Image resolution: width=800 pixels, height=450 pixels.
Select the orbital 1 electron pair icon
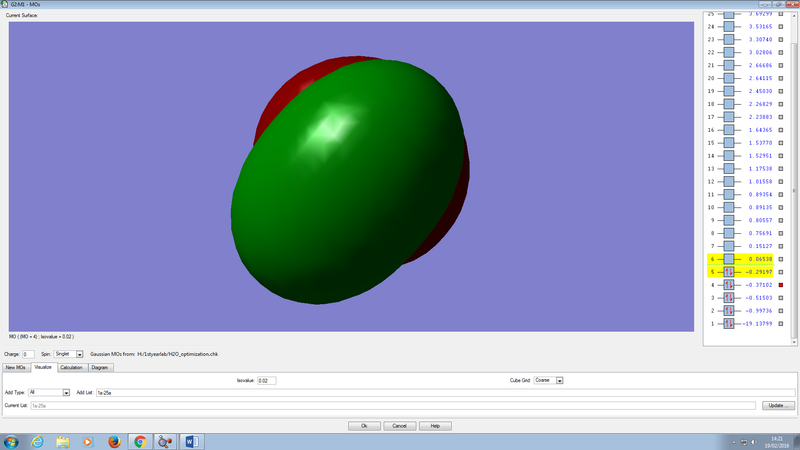(x=729, y=324)
